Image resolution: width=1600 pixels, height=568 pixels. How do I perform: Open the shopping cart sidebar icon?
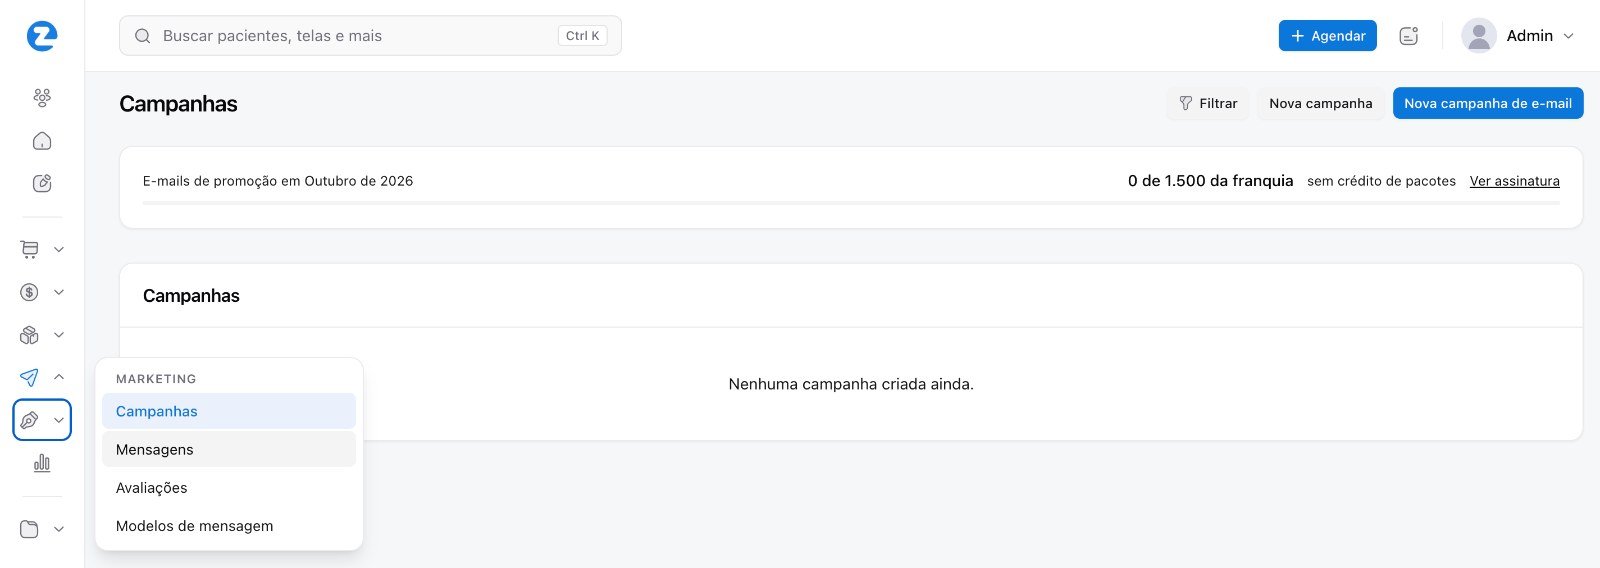coord(30,249)
